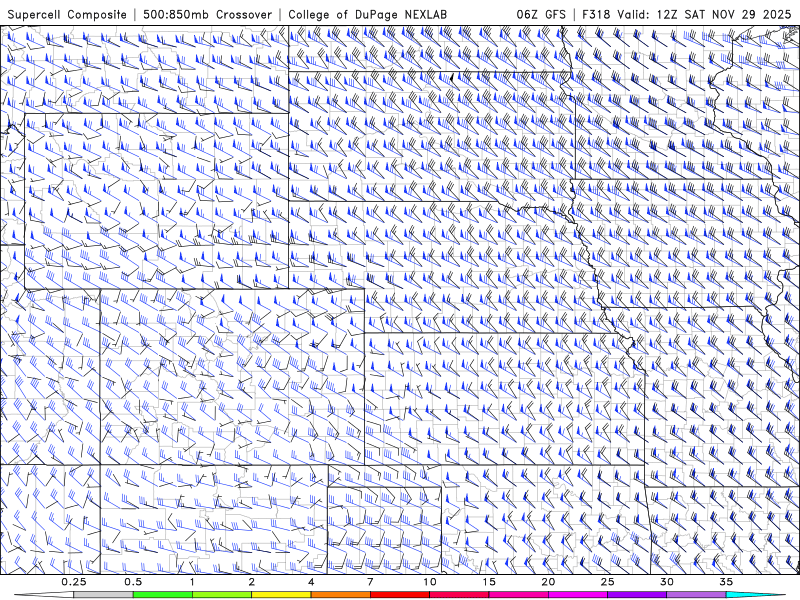Click the 'F318' forecast hour label
The image size is (800, 600).
pyautogui.click(x=596, y=14)
